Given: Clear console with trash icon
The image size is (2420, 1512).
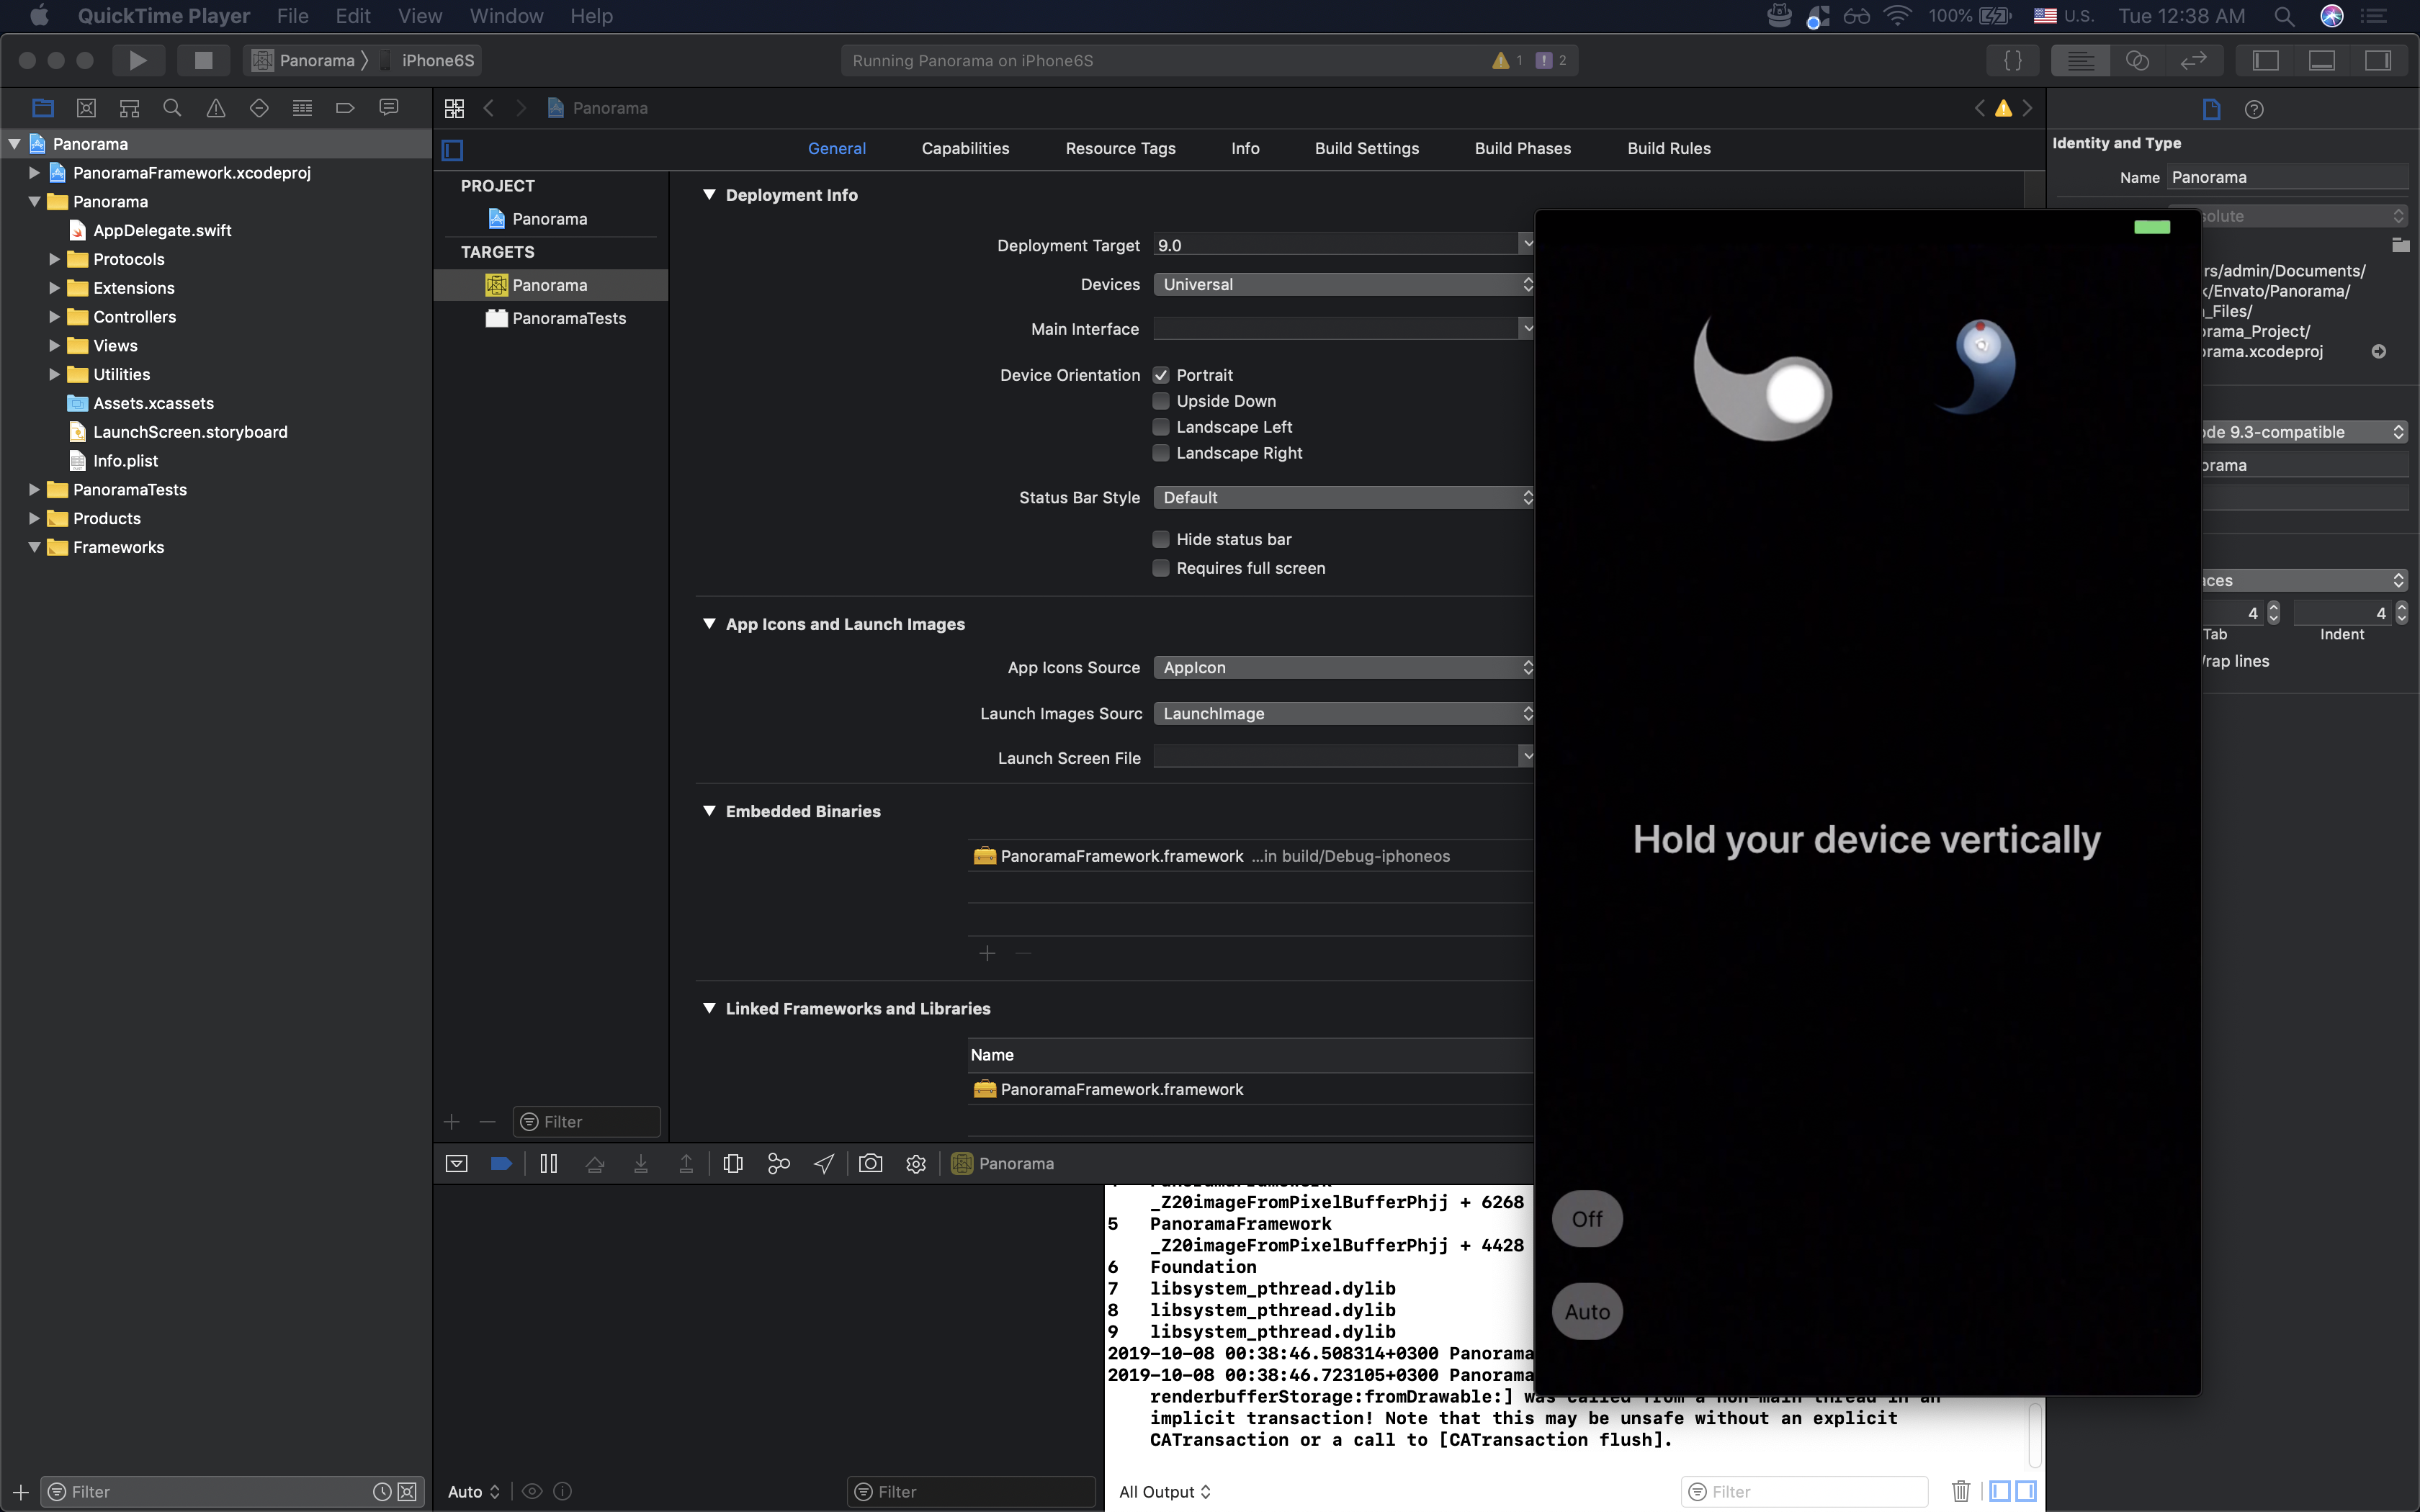Looking at the screenshot, I should (x=1960, y=1491).
